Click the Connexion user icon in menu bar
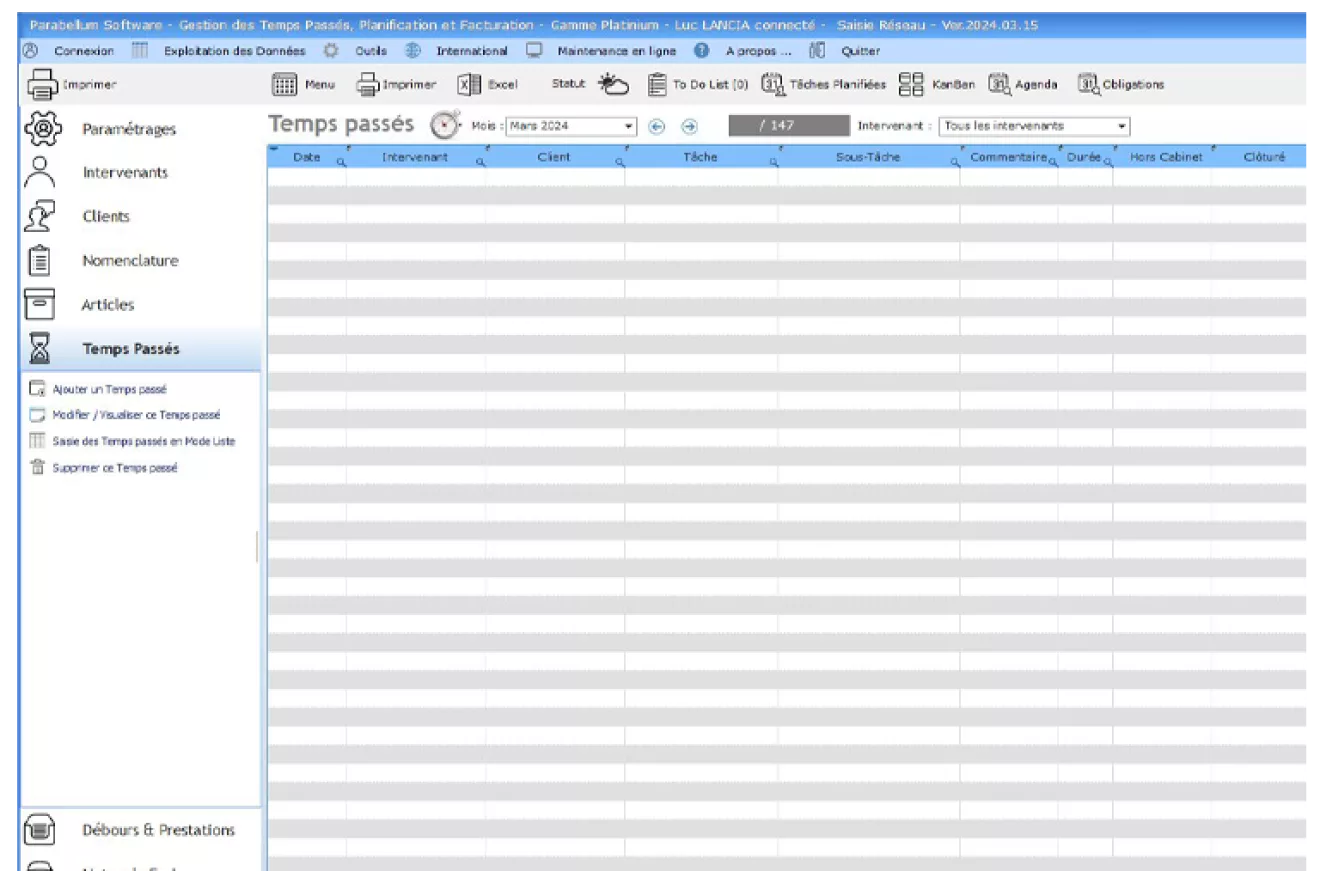This screenshot has width=1320, height=871. (30, 51)
